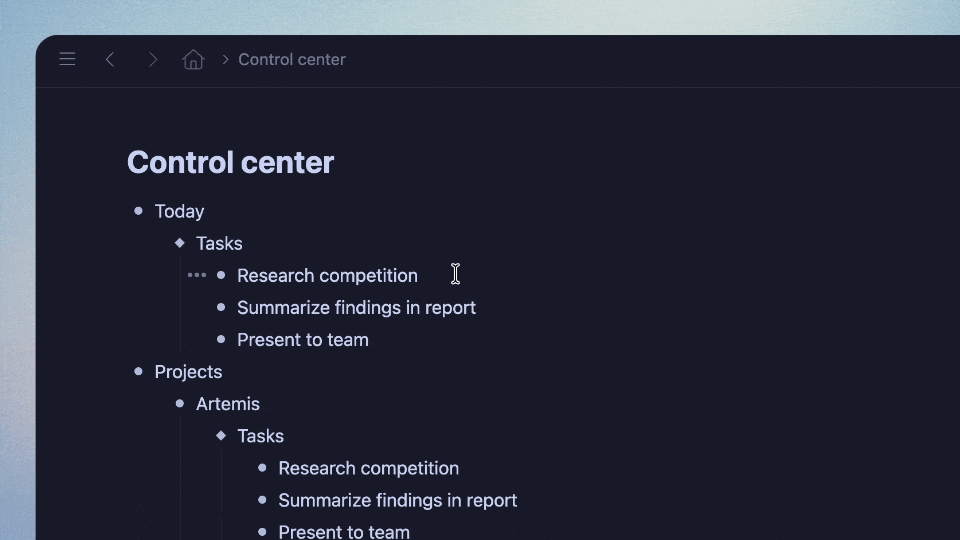Click the Control center page title

230,162
